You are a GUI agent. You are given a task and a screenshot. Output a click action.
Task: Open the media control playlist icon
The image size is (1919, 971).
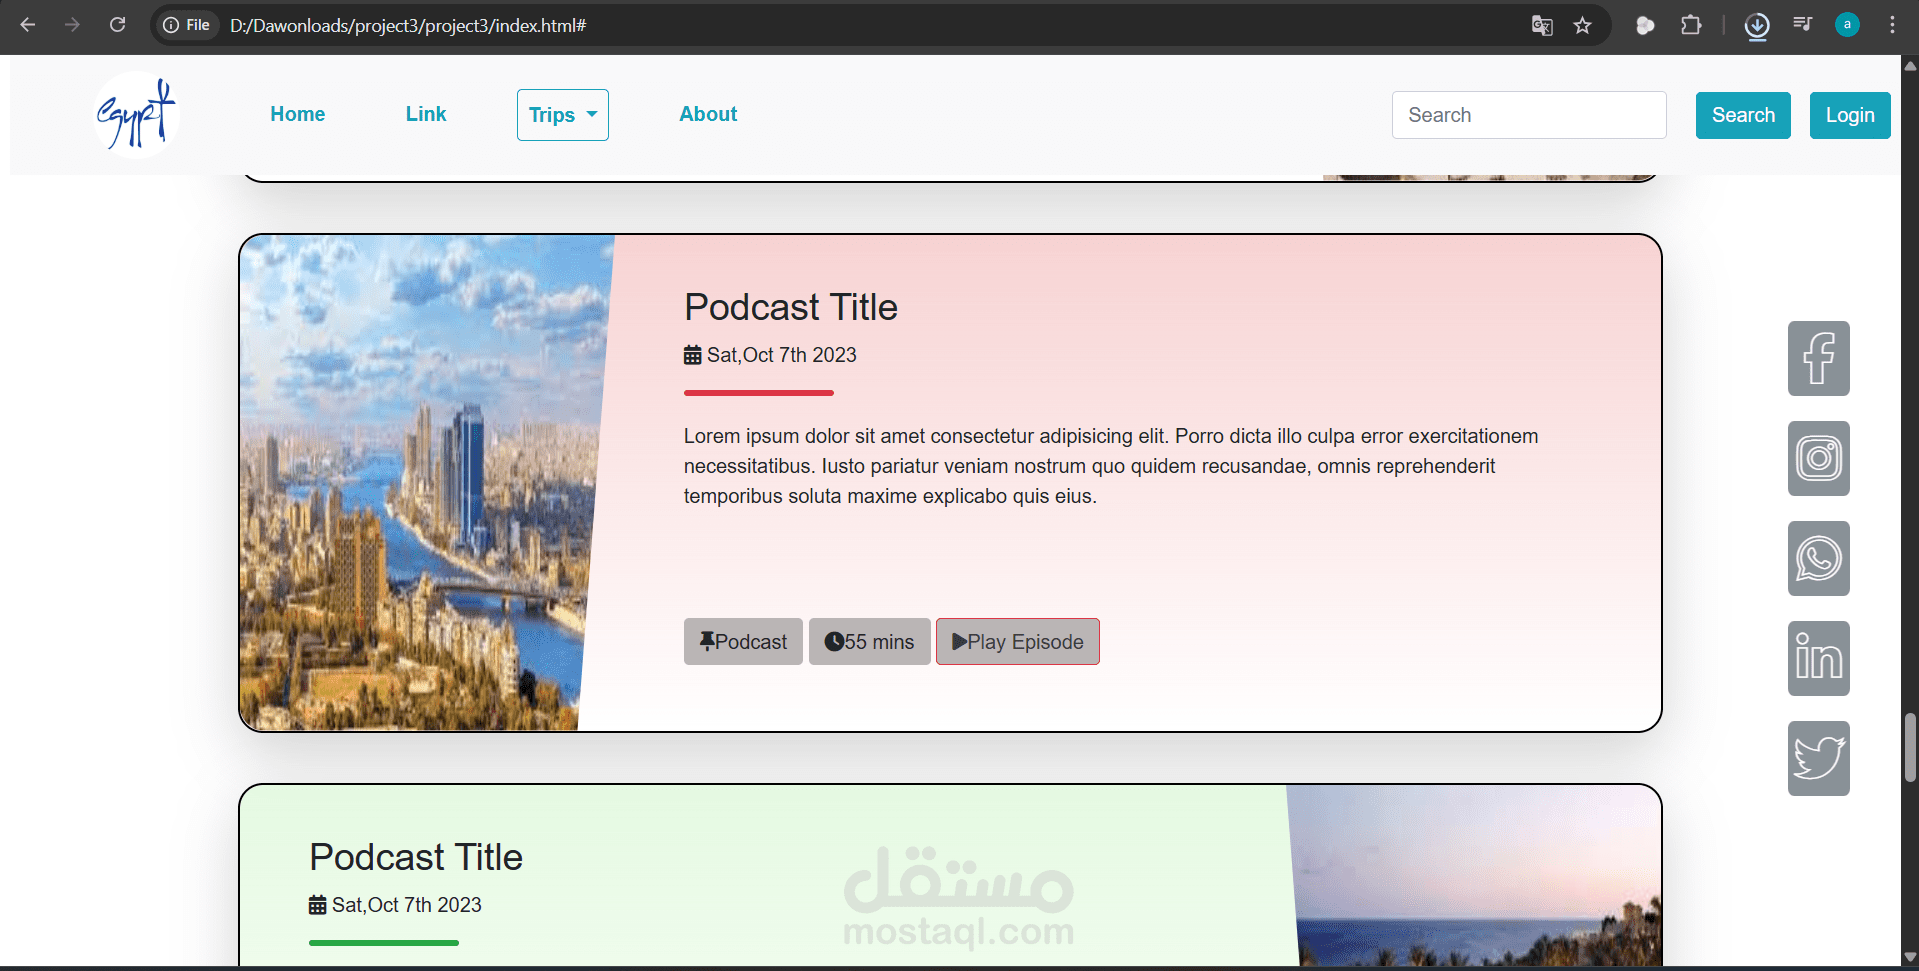pyautogui.click(x=1802, y=24)
